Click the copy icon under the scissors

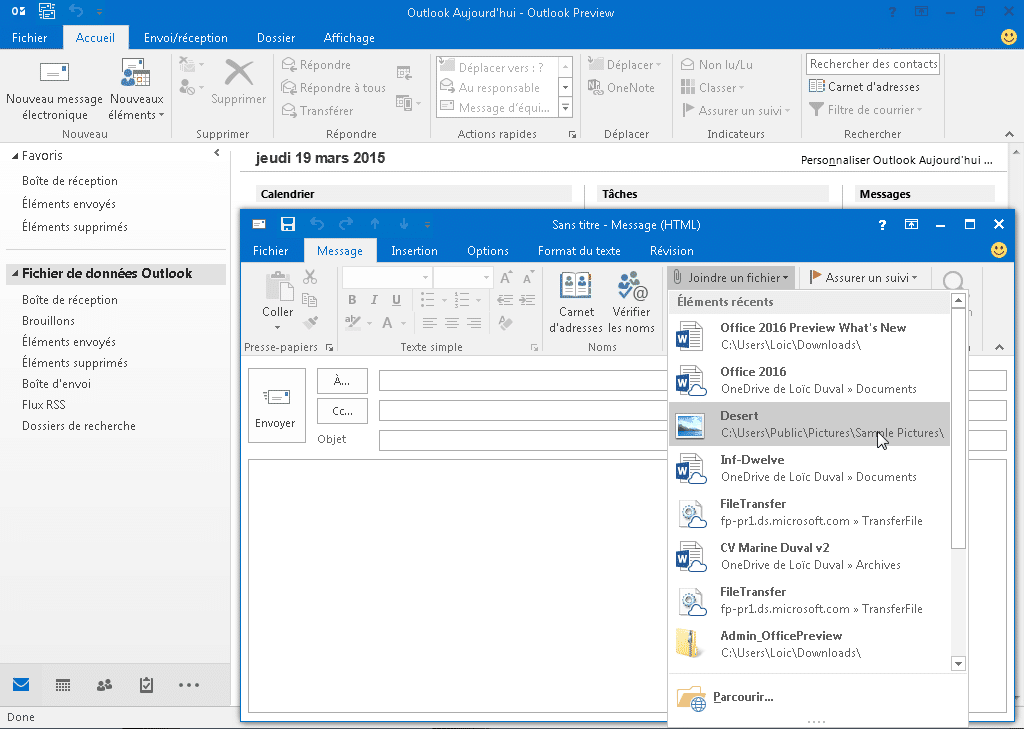pyautogui.click(x=310, y=300)
